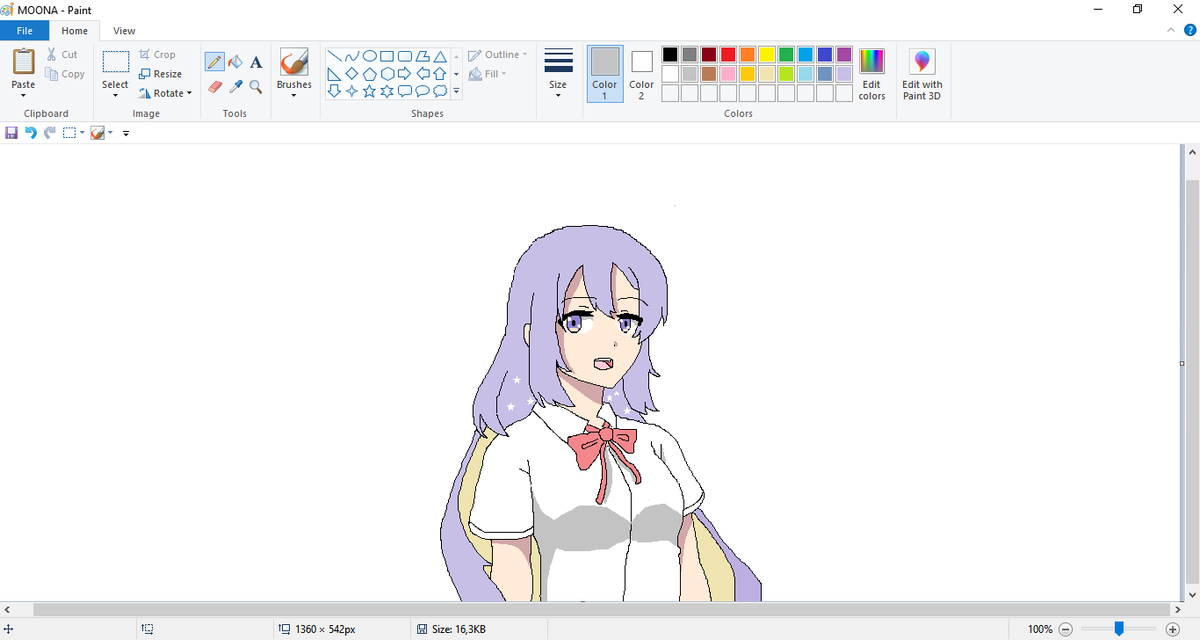Open the File menu
This screenshot has height=640, width=1200.
(24, 31)
